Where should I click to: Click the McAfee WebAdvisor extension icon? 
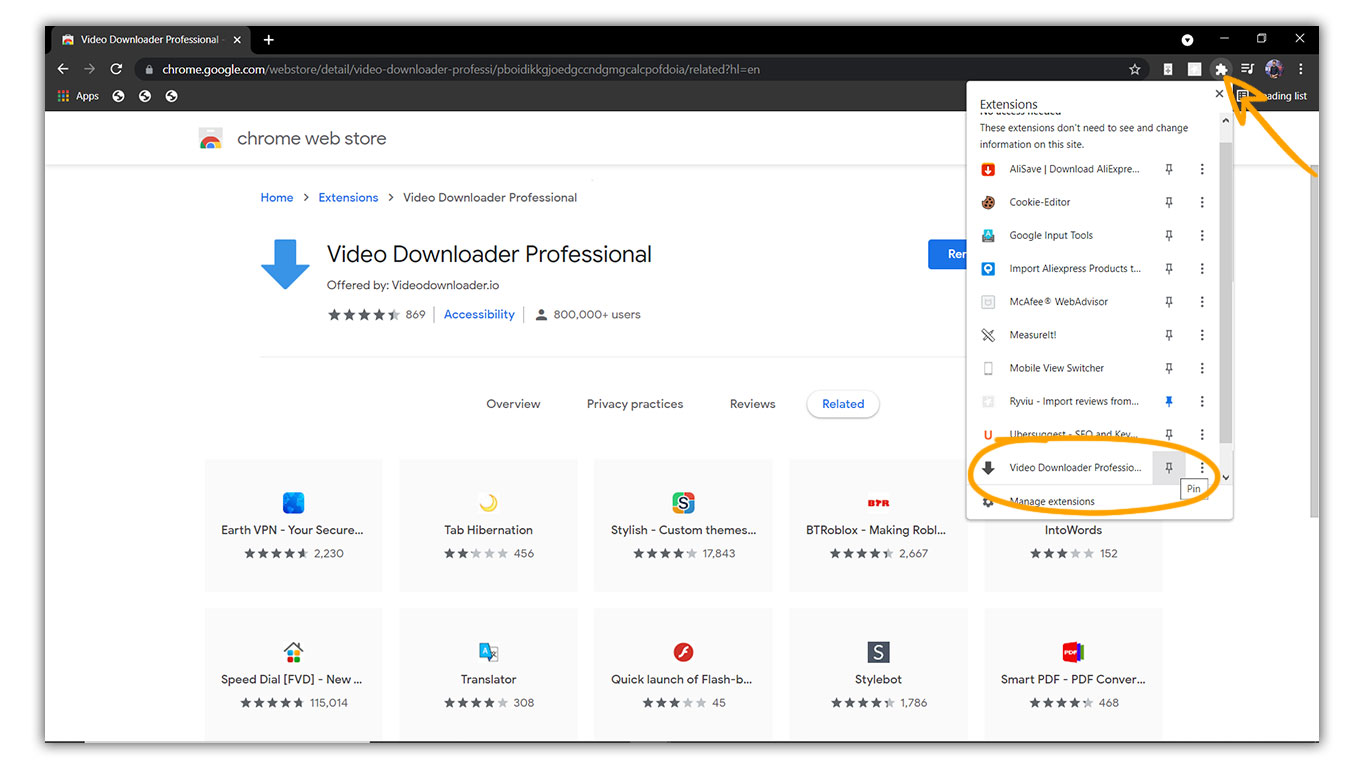coord(988,301)
